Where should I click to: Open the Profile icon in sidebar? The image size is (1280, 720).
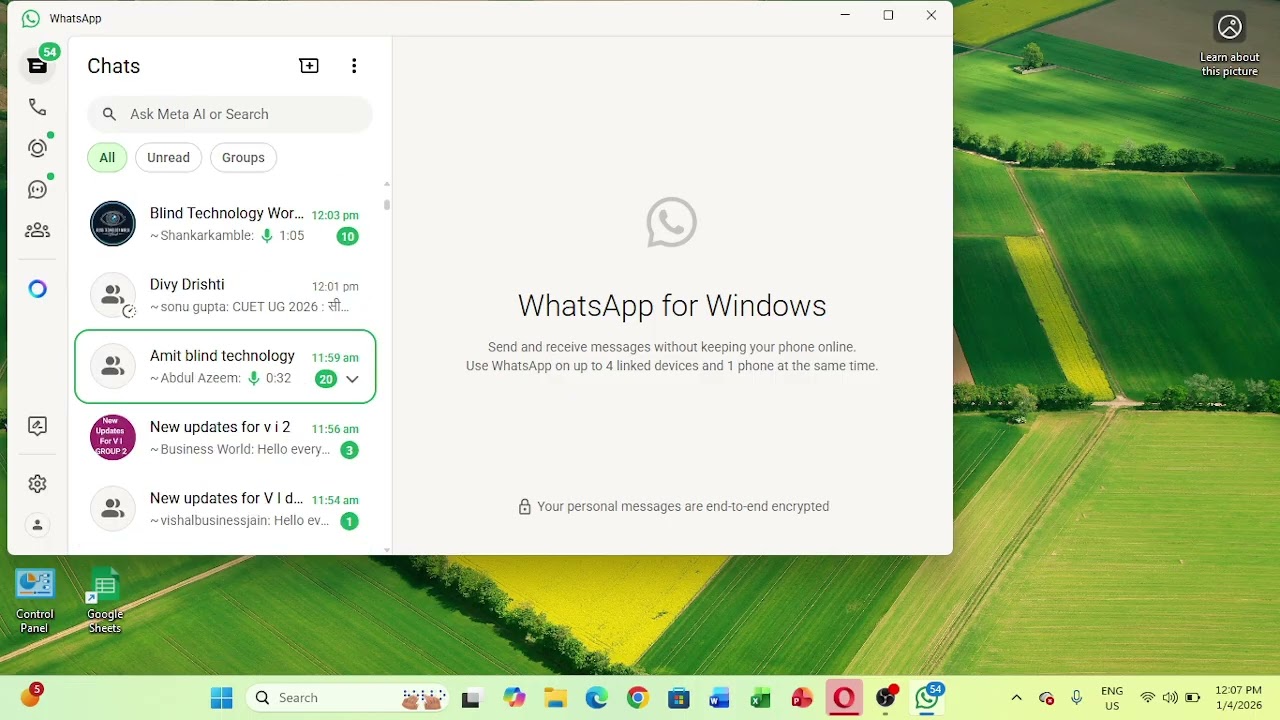pyautogui.click(x=37, y=525)
